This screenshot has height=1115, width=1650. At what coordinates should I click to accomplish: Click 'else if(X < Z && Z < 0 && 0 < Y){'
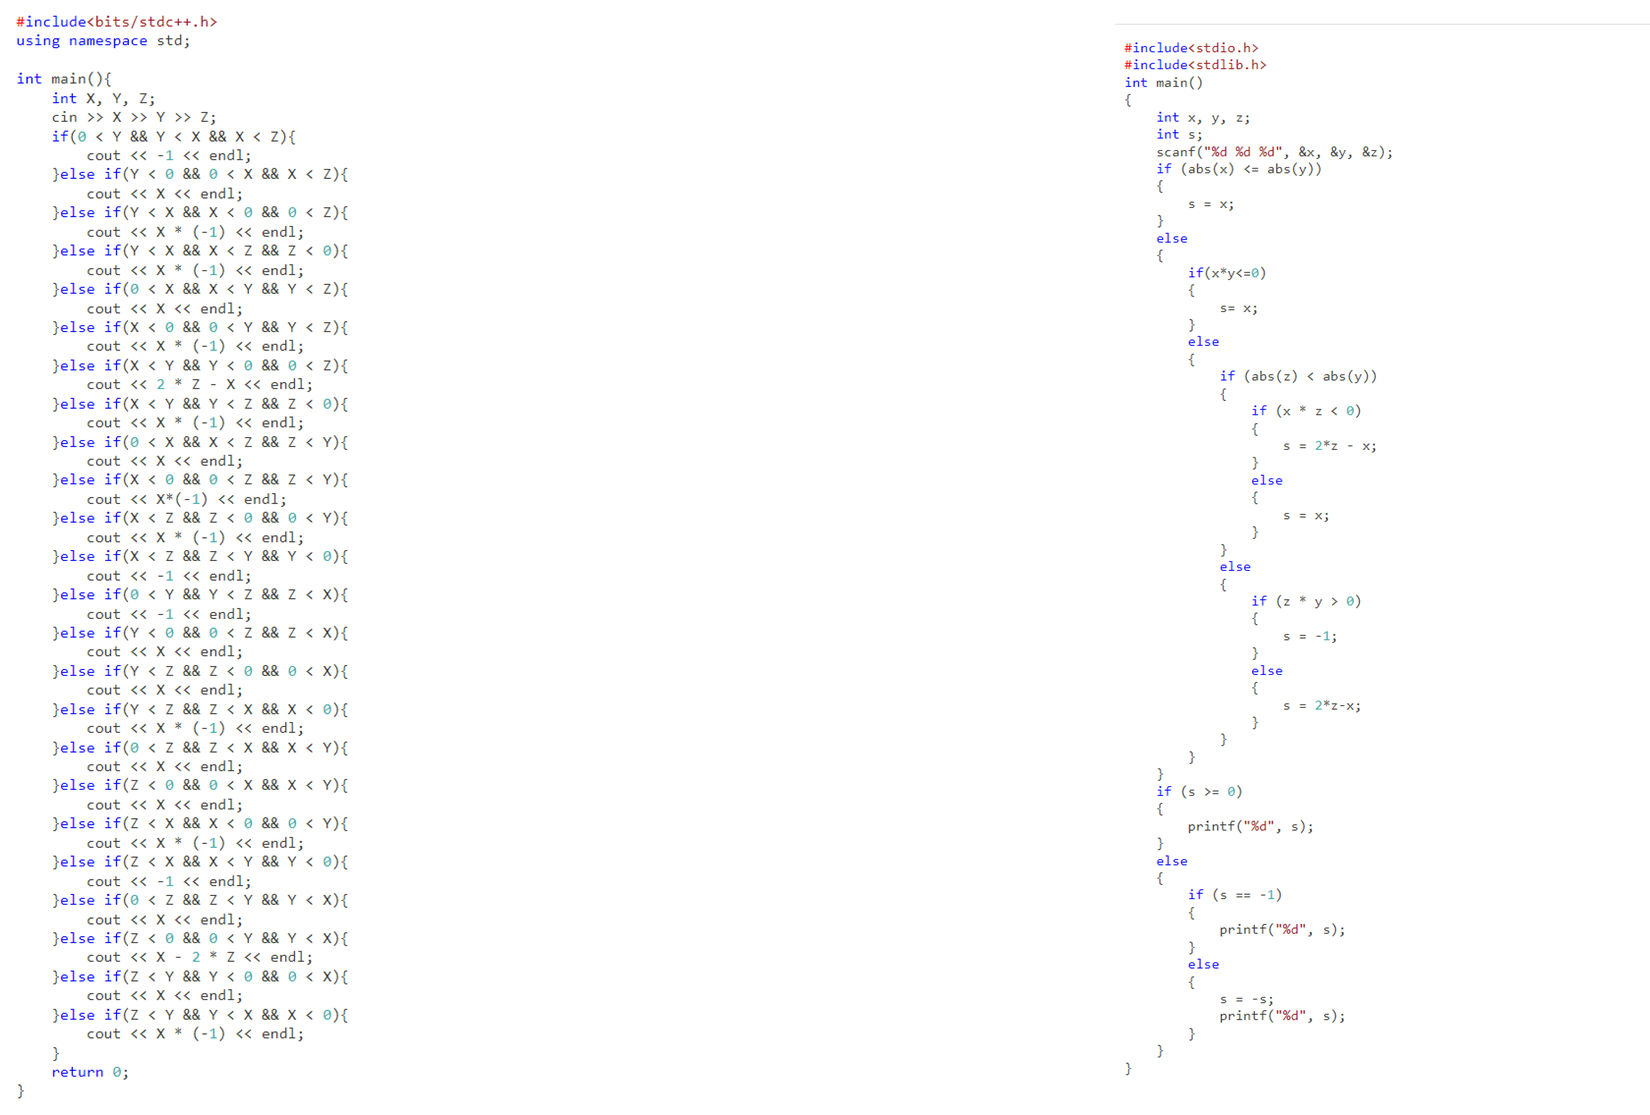pos(204,518)
